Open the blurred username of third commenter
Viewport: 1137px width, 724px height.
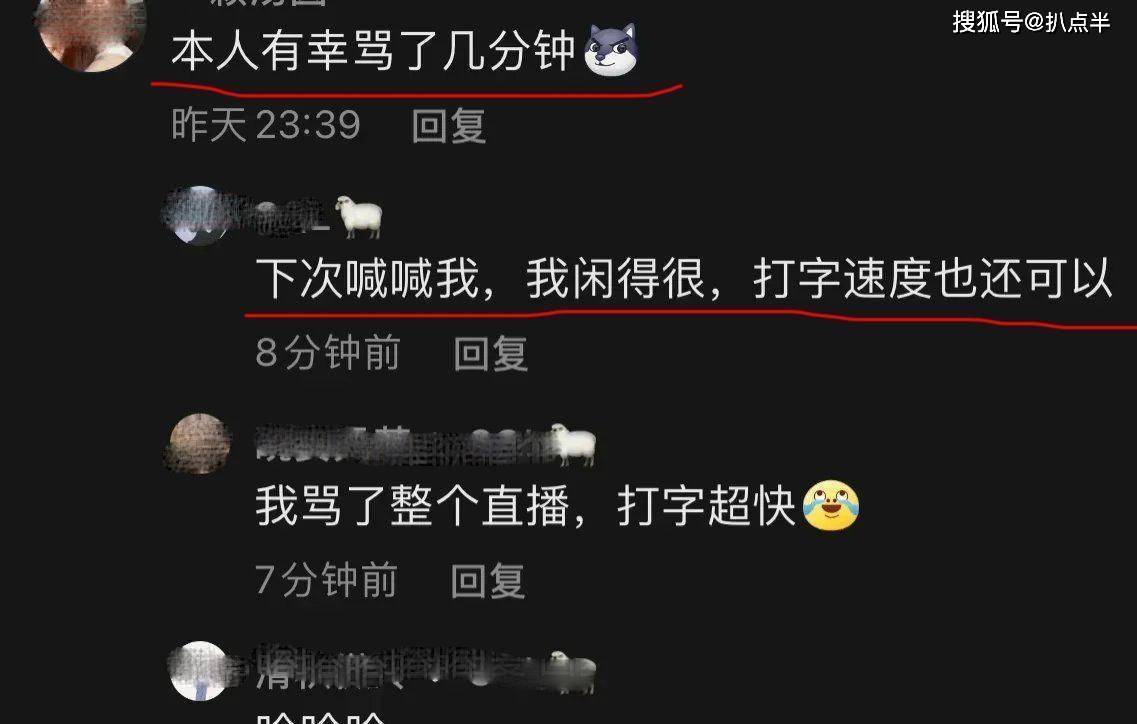pos(402,444)
